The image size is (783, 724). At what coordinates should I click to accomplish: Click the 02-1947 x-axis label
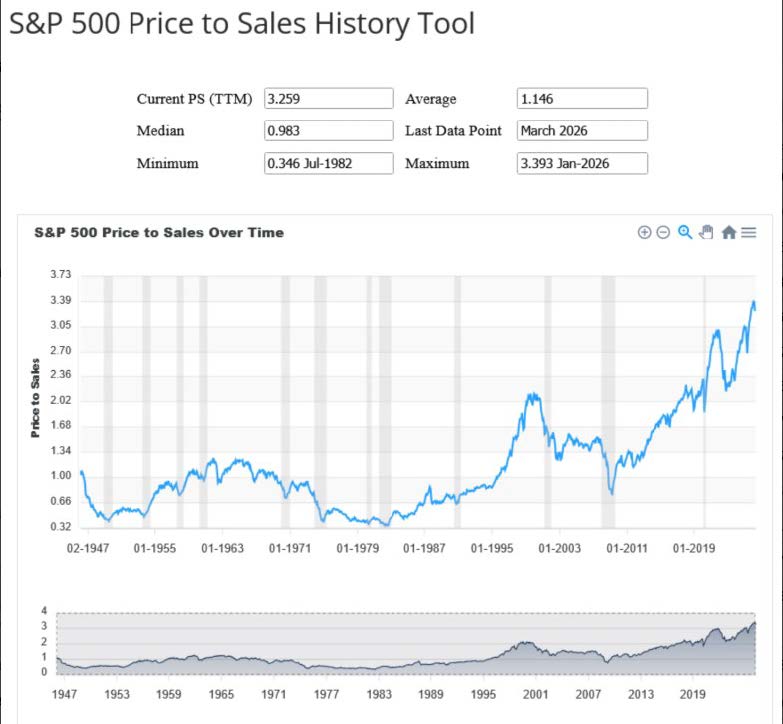(x=88, y=548)
